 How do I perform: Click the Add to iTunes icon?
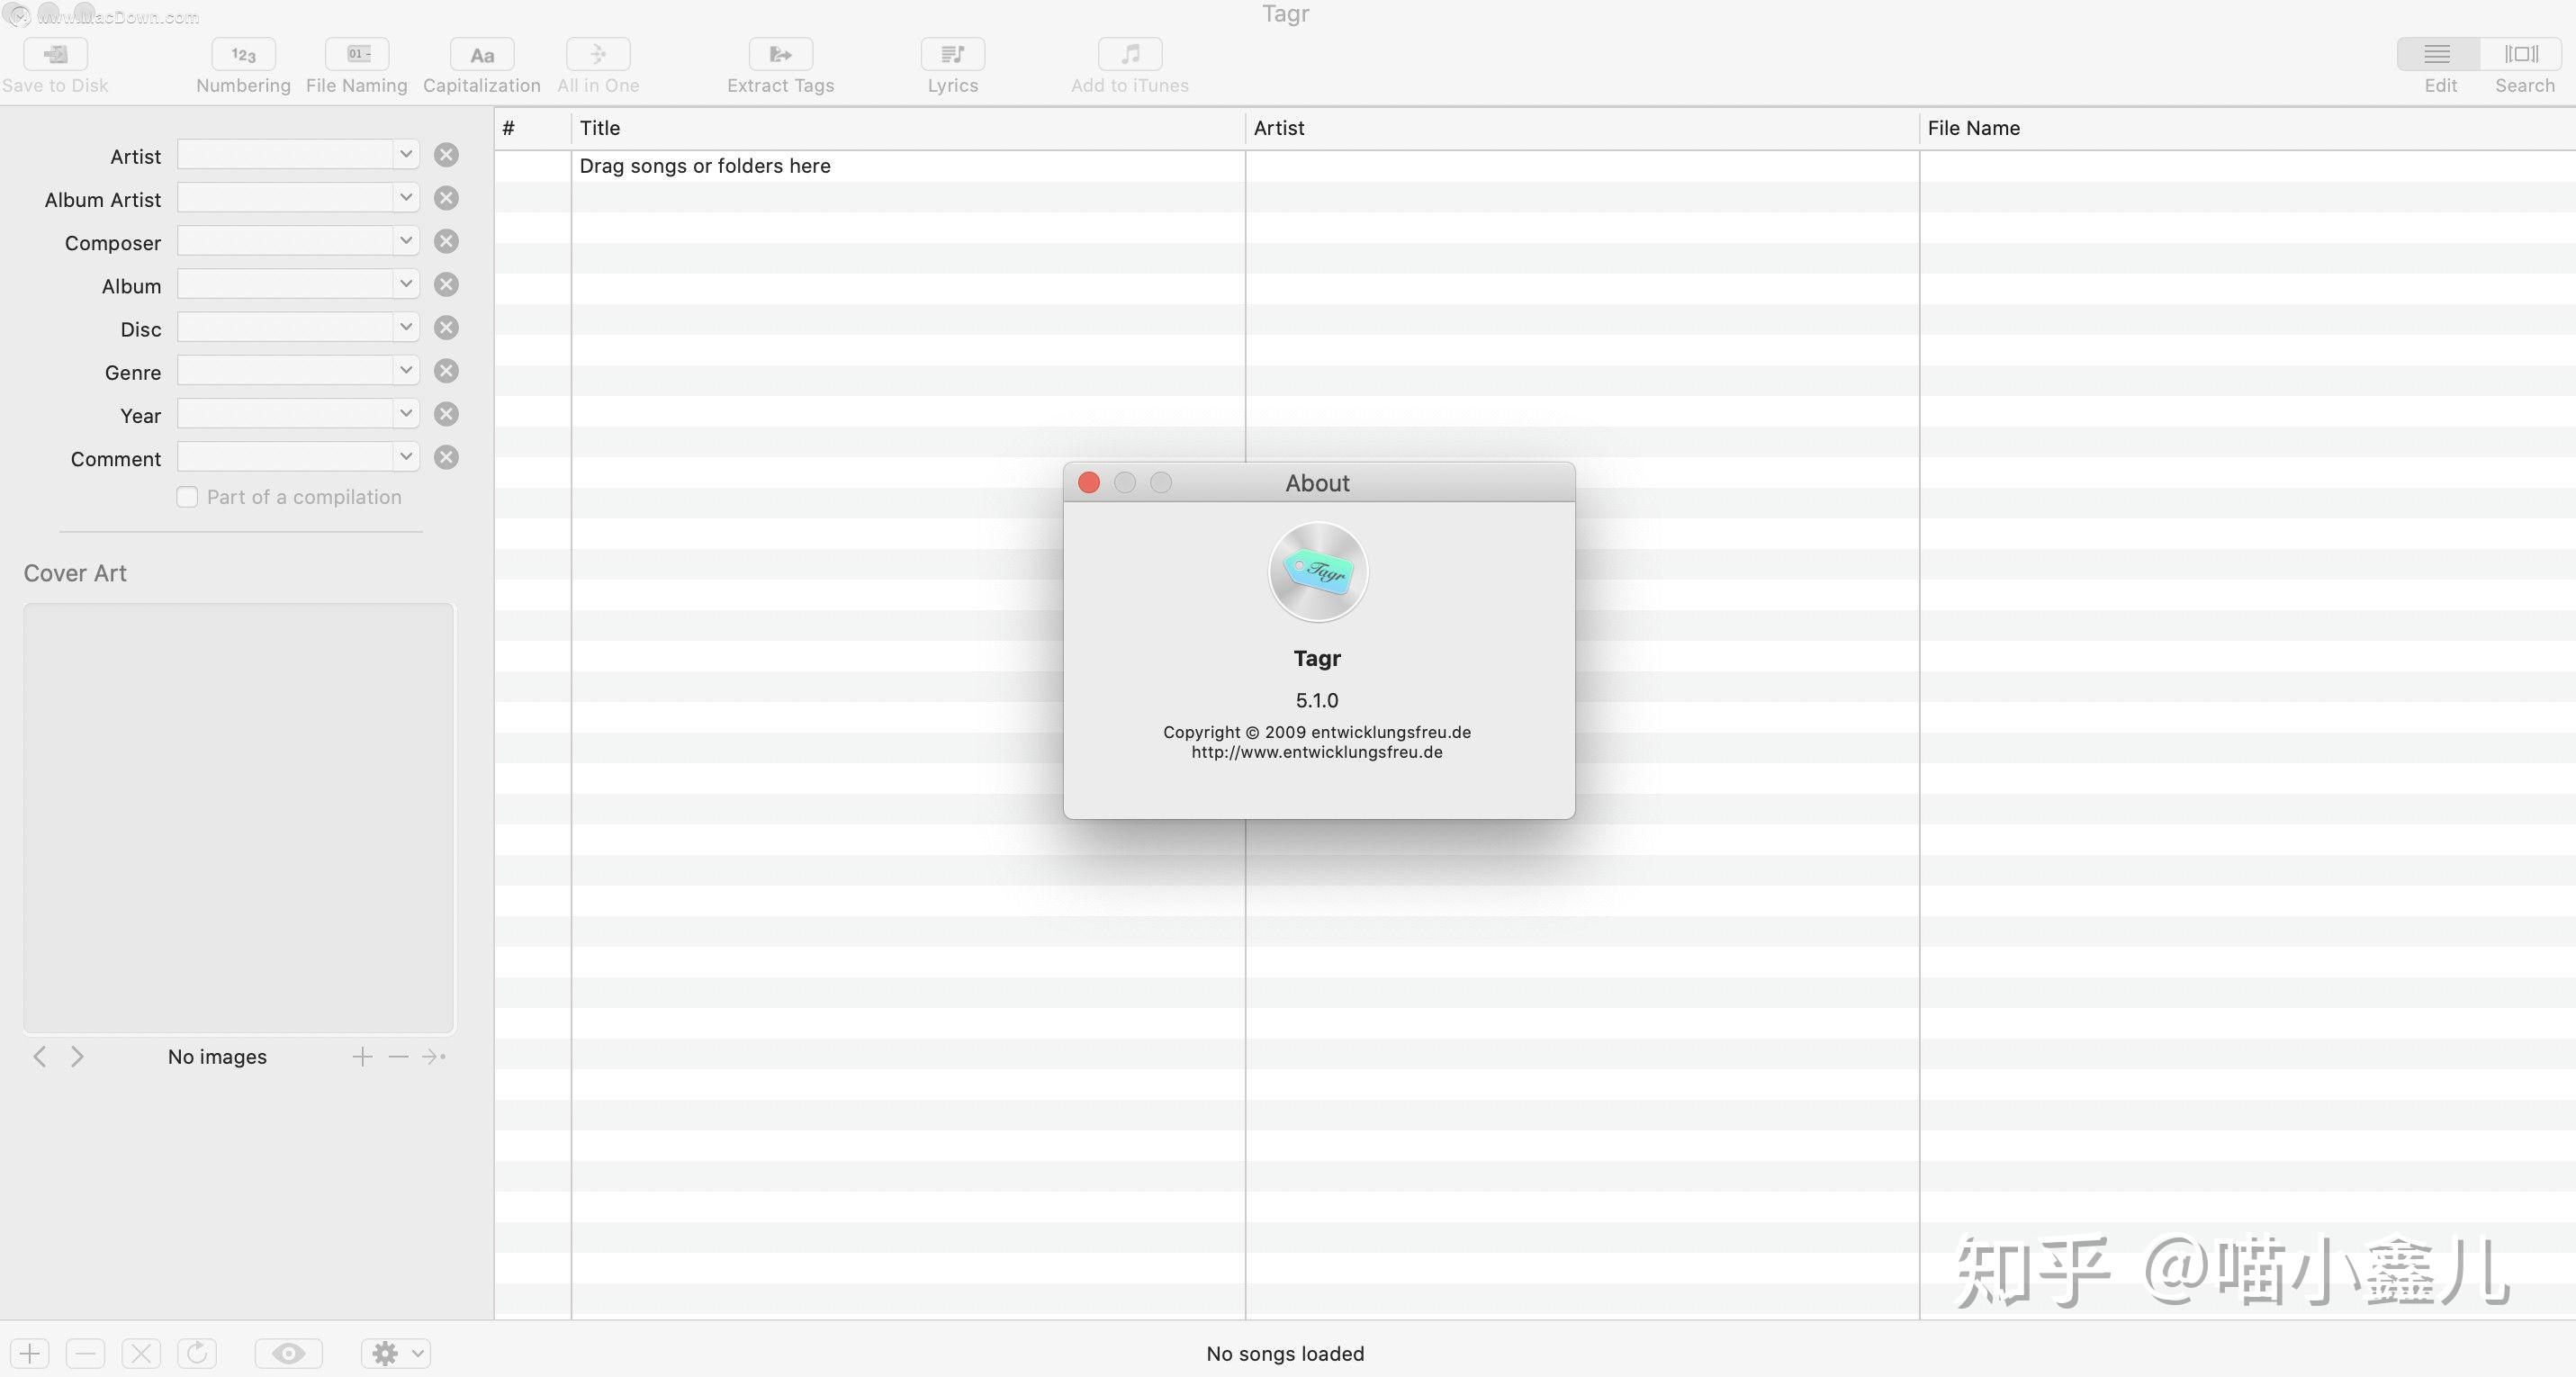point(1130,54)
